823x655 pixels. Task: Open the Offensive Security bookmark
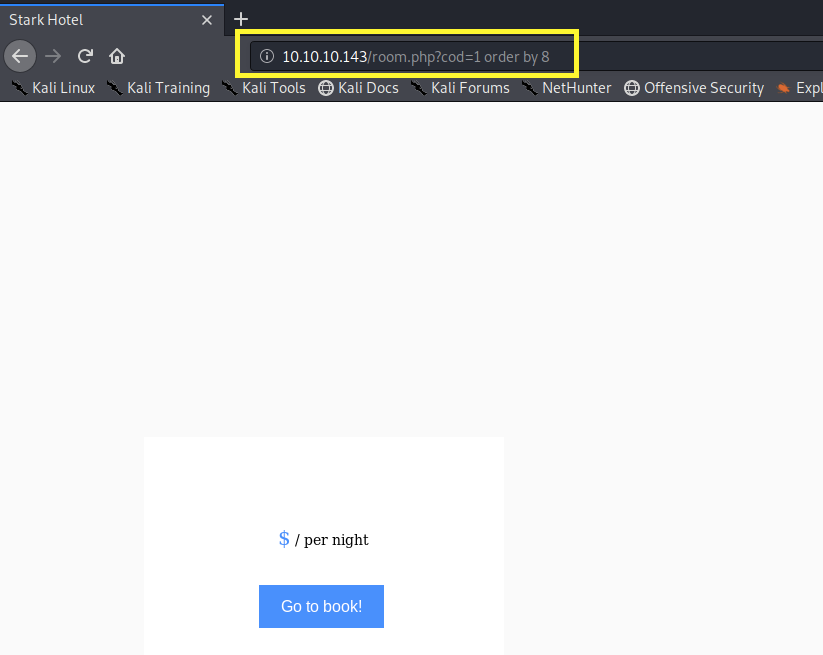click(x=694, y=88)
